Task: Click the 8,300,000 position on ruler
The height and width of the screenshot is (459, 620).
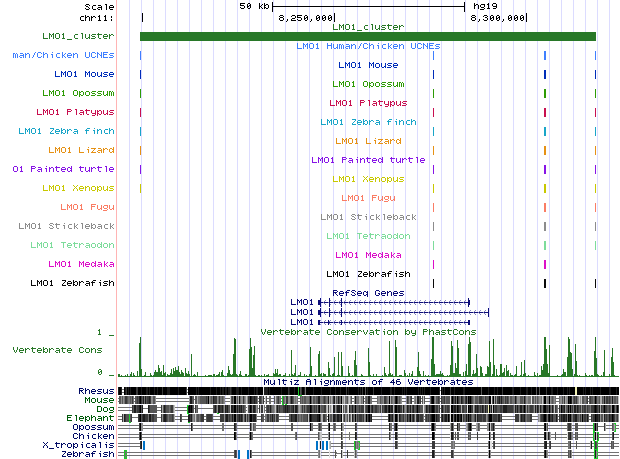Action: (x=499, y=18)
